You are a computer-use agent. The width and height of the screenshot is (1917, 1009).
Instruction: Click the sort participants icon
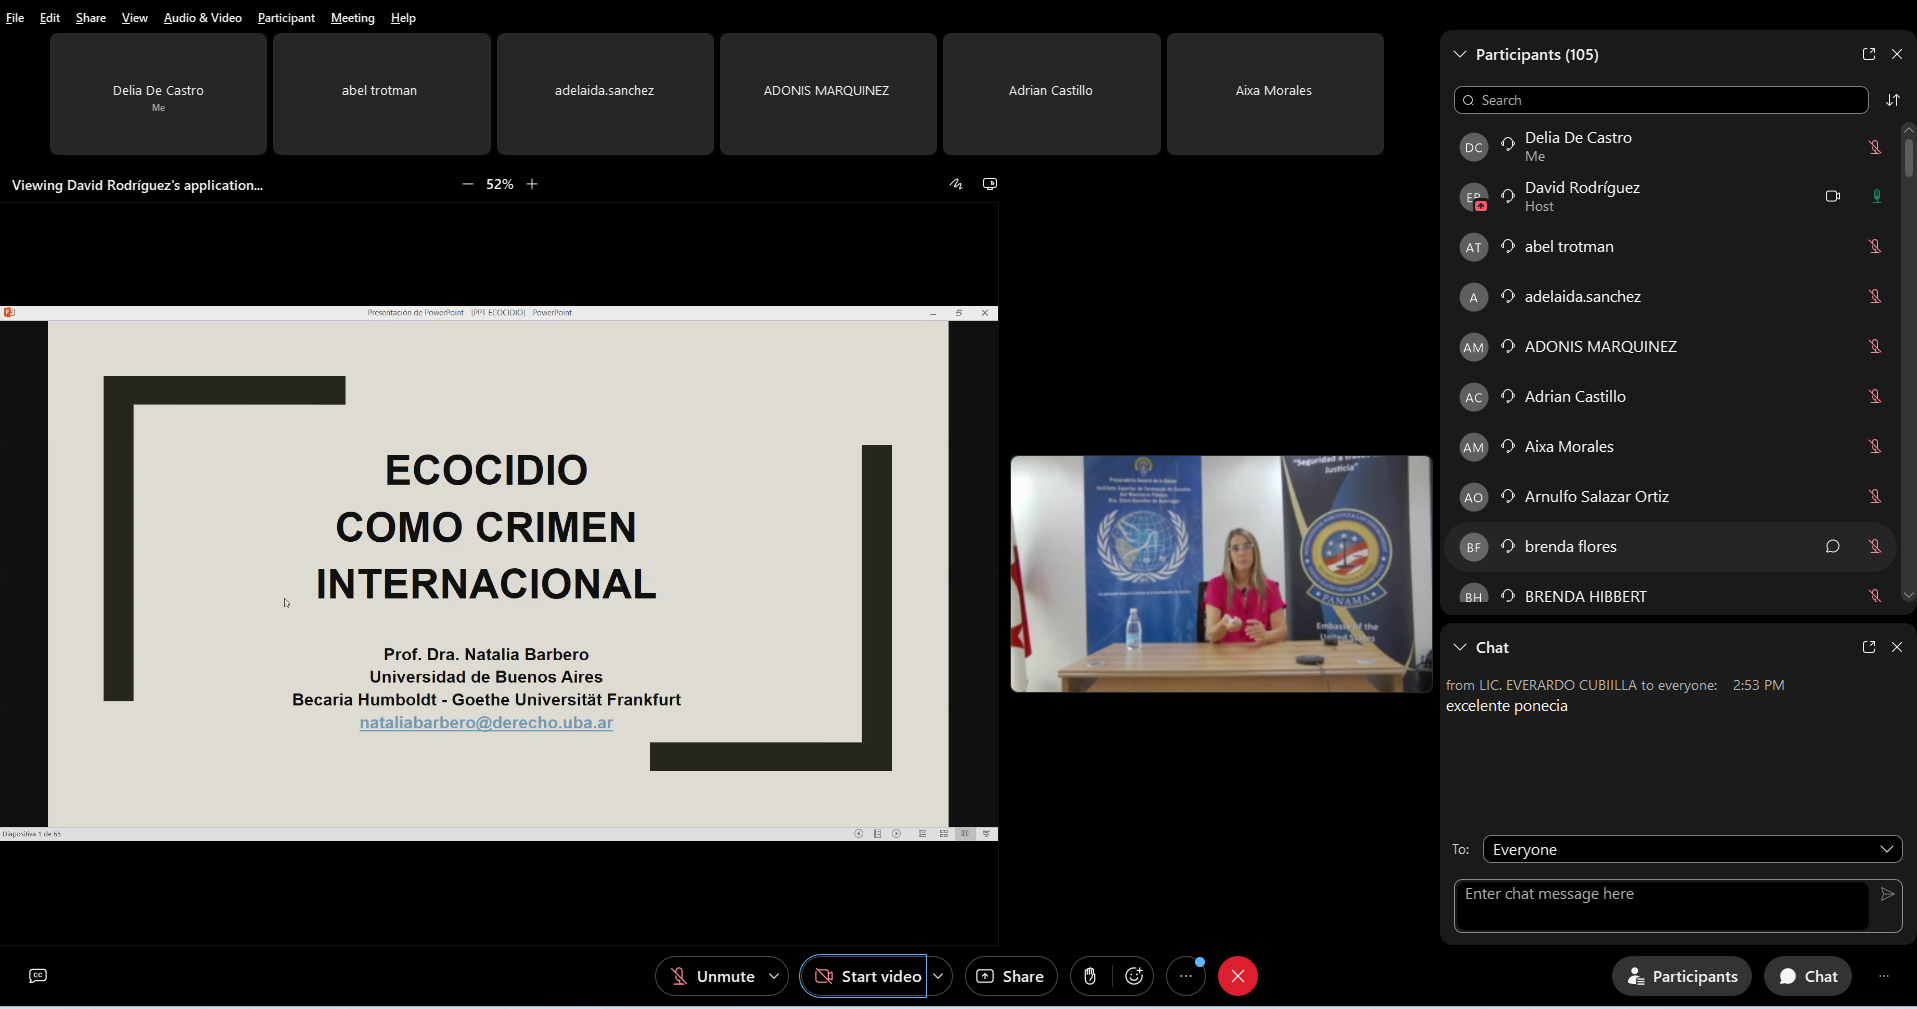coord(1892,100)
